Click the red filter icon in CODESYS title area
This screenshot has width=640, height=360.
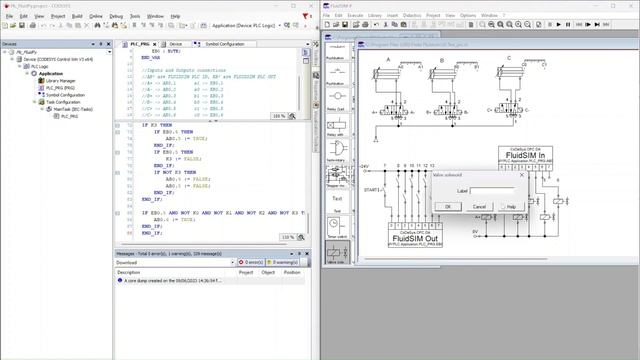point(305,16)
